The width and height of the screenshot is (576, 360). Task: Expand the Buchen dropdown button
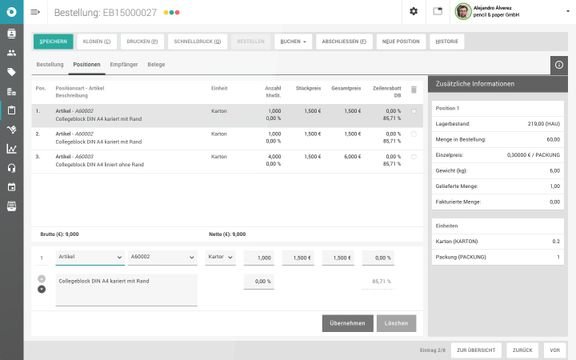(x=293, y=42)
